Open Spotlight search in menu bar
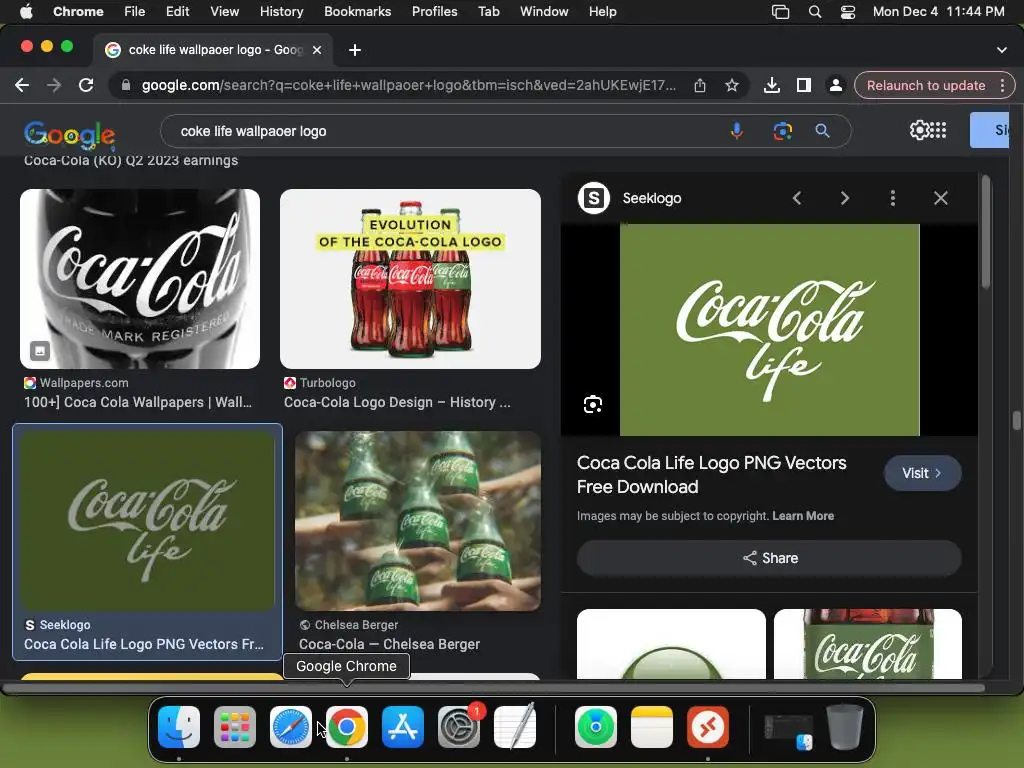Image resolution: width=1024 pixels, height=768 pixels. (814, 12)
